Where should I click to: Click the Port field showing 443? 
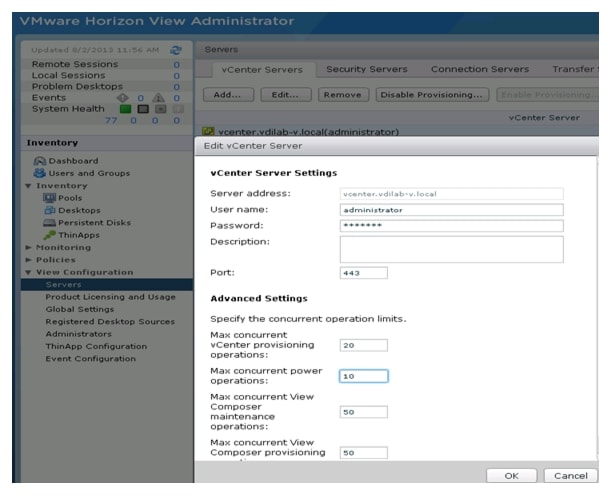point(363,273)
